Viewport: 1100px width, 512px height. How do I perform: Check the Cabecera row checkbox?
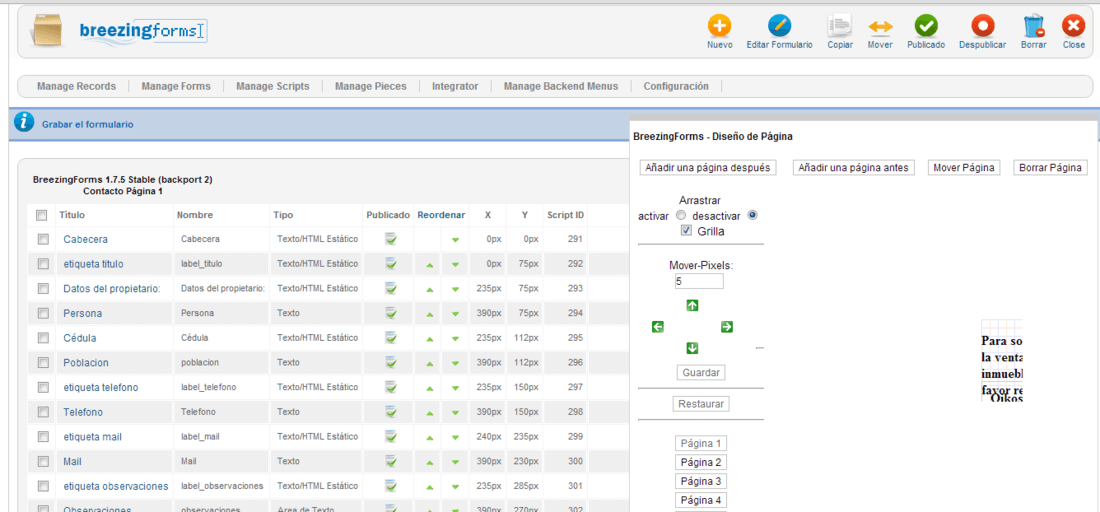[x=43, y=239]
